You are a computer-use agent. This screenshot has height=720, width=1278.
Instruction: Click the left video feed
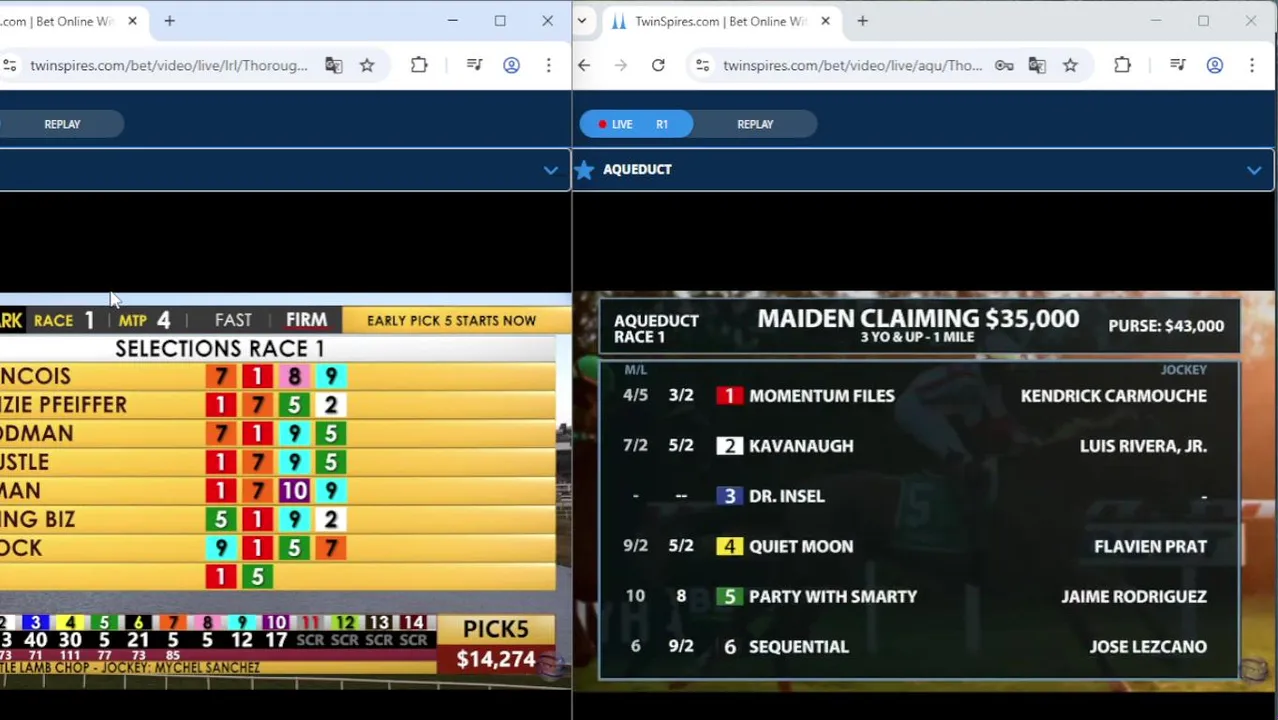(x=285, y=490)
